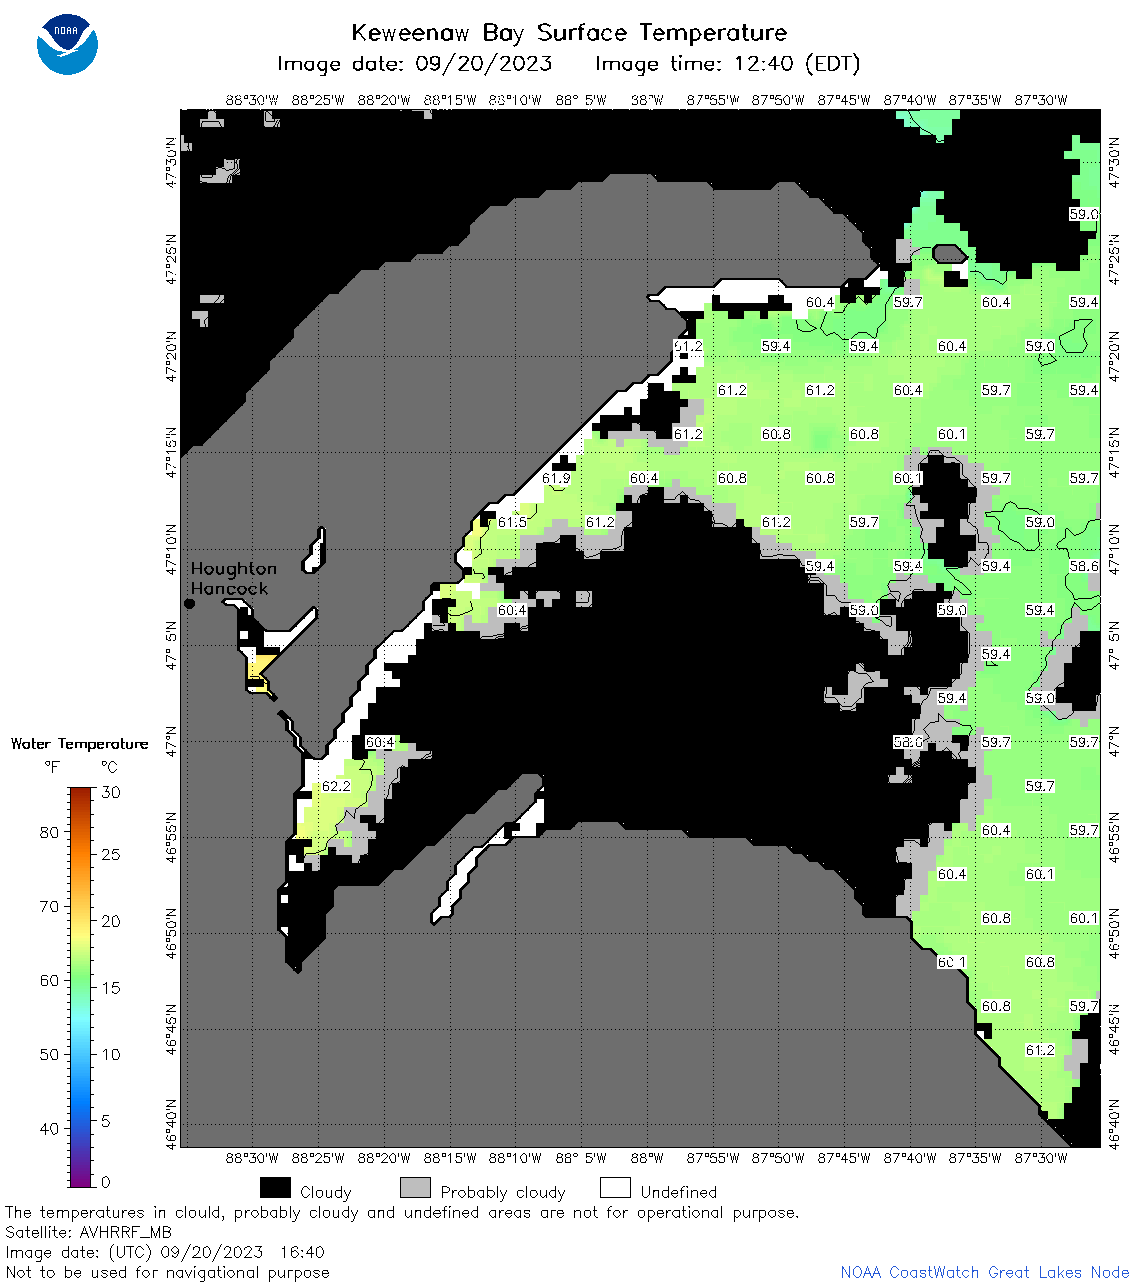1140x1288 pixels.
Task: Click the 25 tick on the Celsius scale
Action: tap(111, 854)
